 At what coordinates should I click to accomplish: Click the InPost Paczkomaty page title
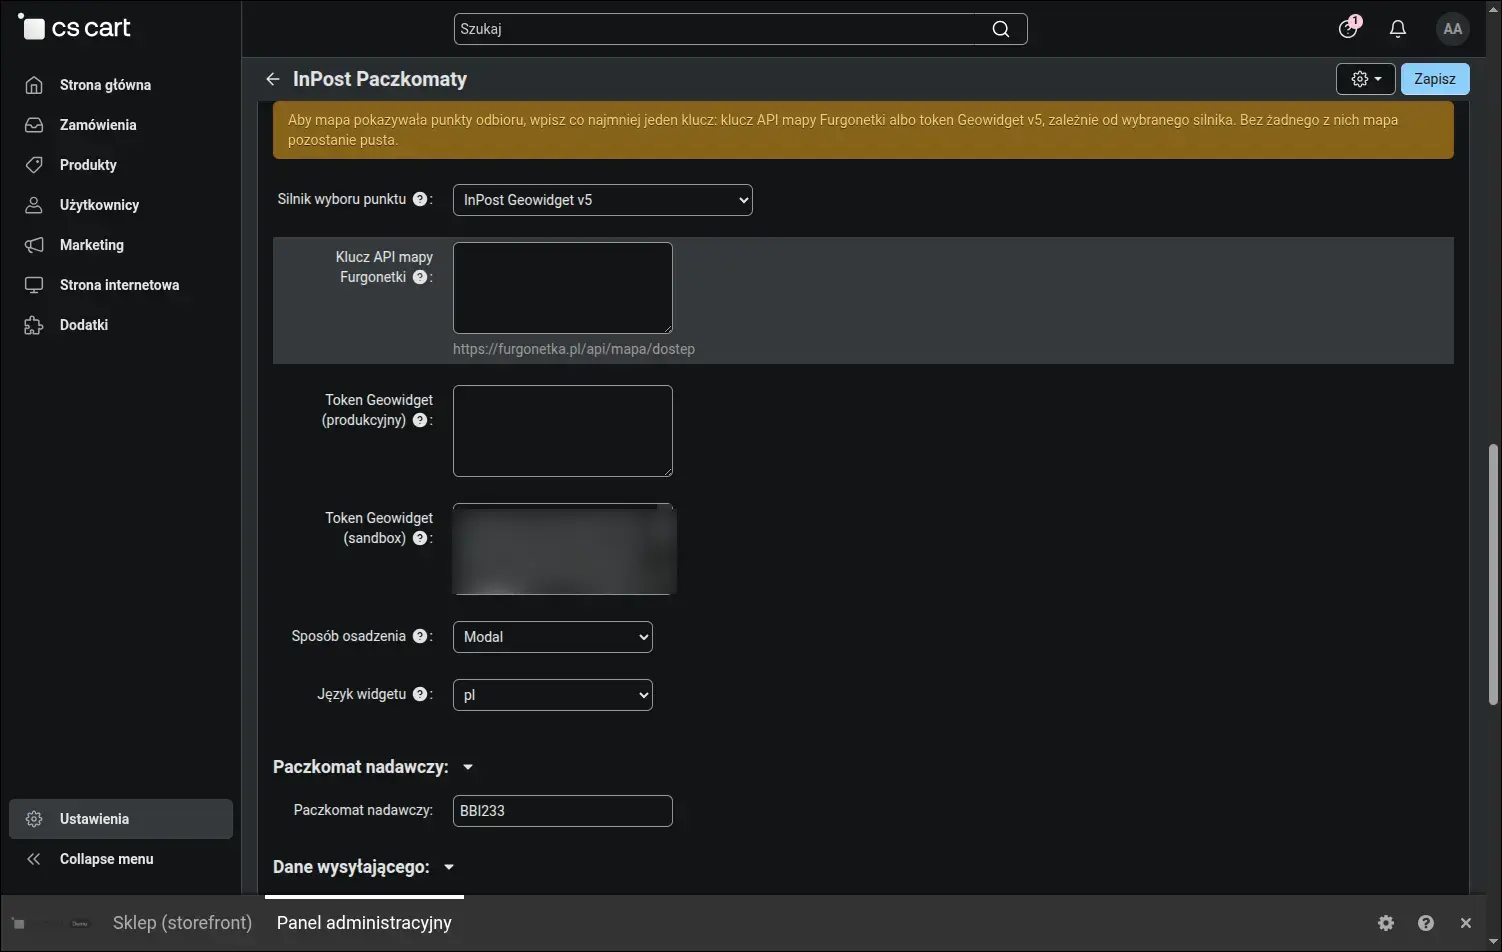[x=380, y=79]
